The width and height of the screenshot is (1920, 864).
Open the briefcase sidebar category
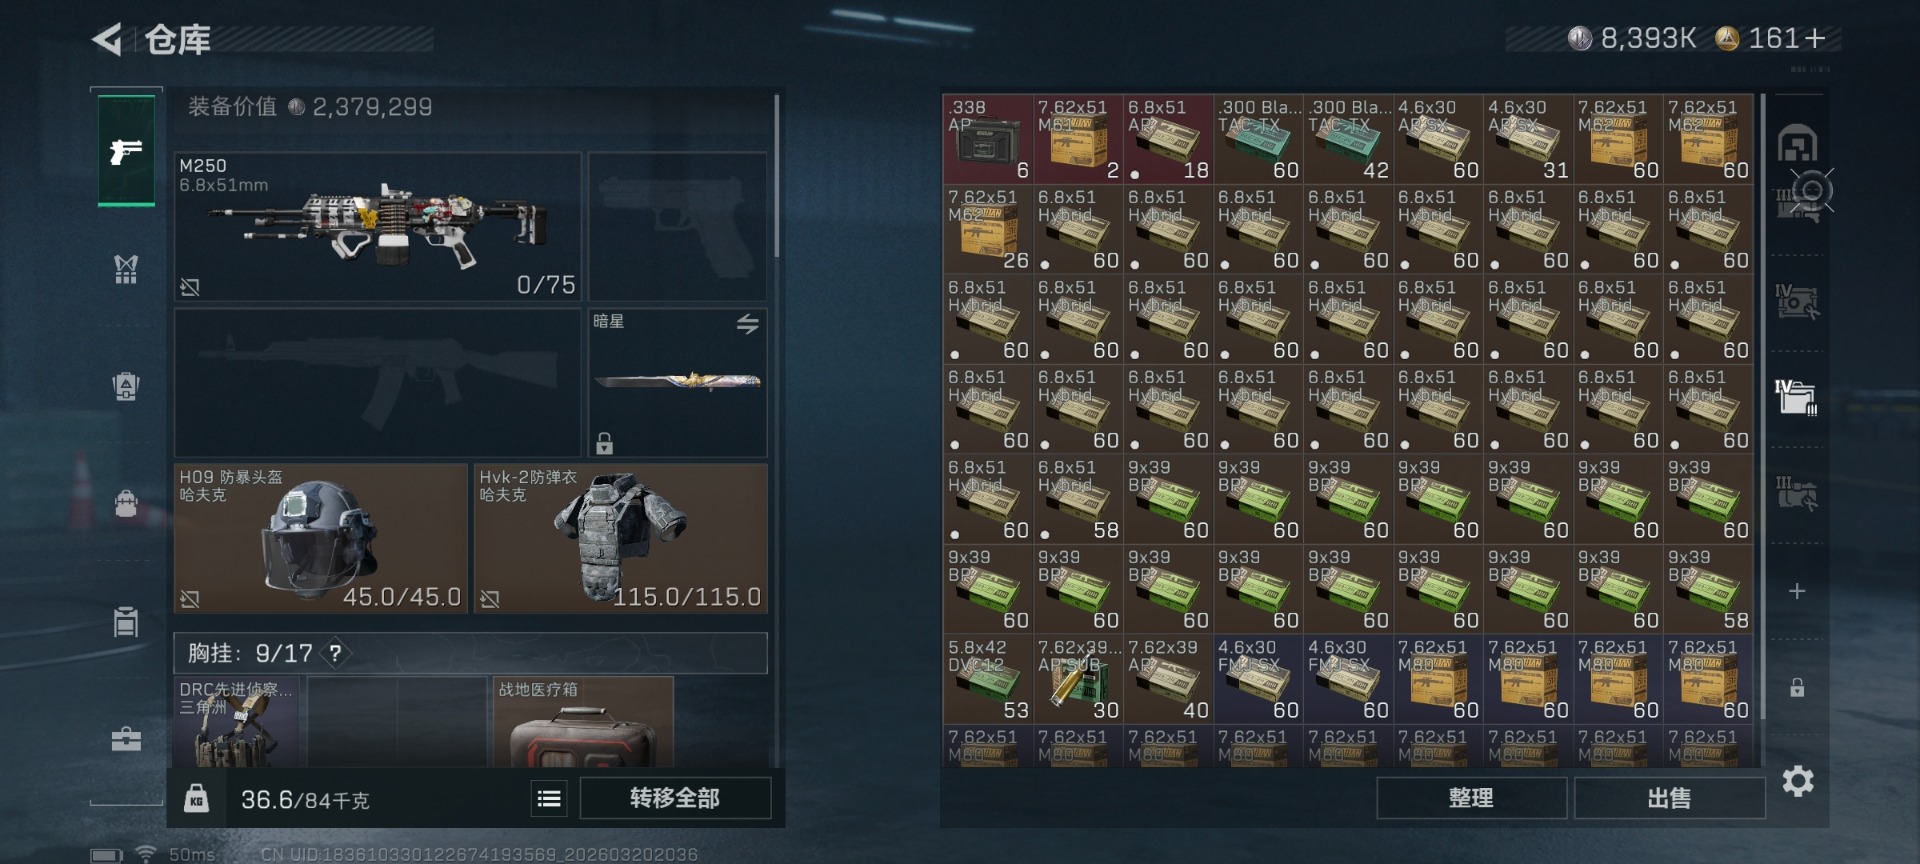tap(126, 739)
